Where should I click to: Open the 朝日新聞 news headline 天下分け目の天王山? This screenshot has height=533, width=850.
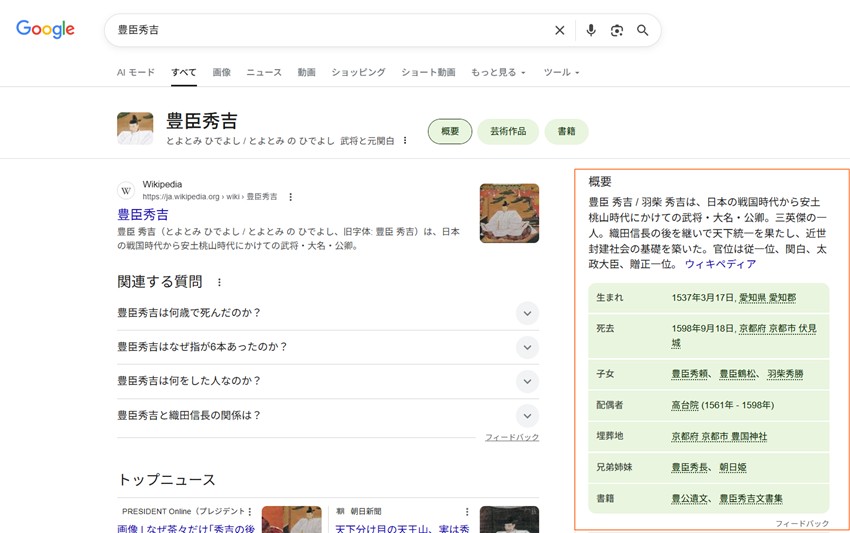click(402, 528)
